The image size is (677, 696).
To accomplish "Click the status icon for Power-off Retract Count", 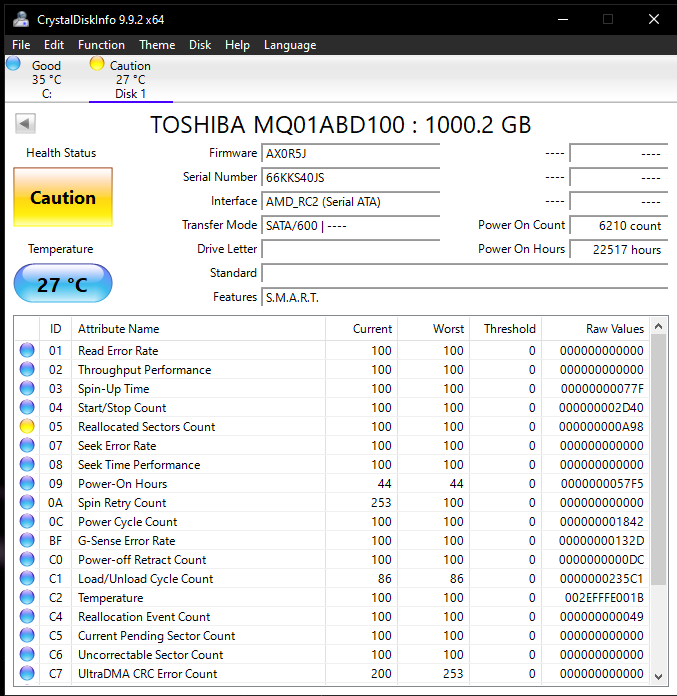I will pyautogui.click(x=27, y=559).
